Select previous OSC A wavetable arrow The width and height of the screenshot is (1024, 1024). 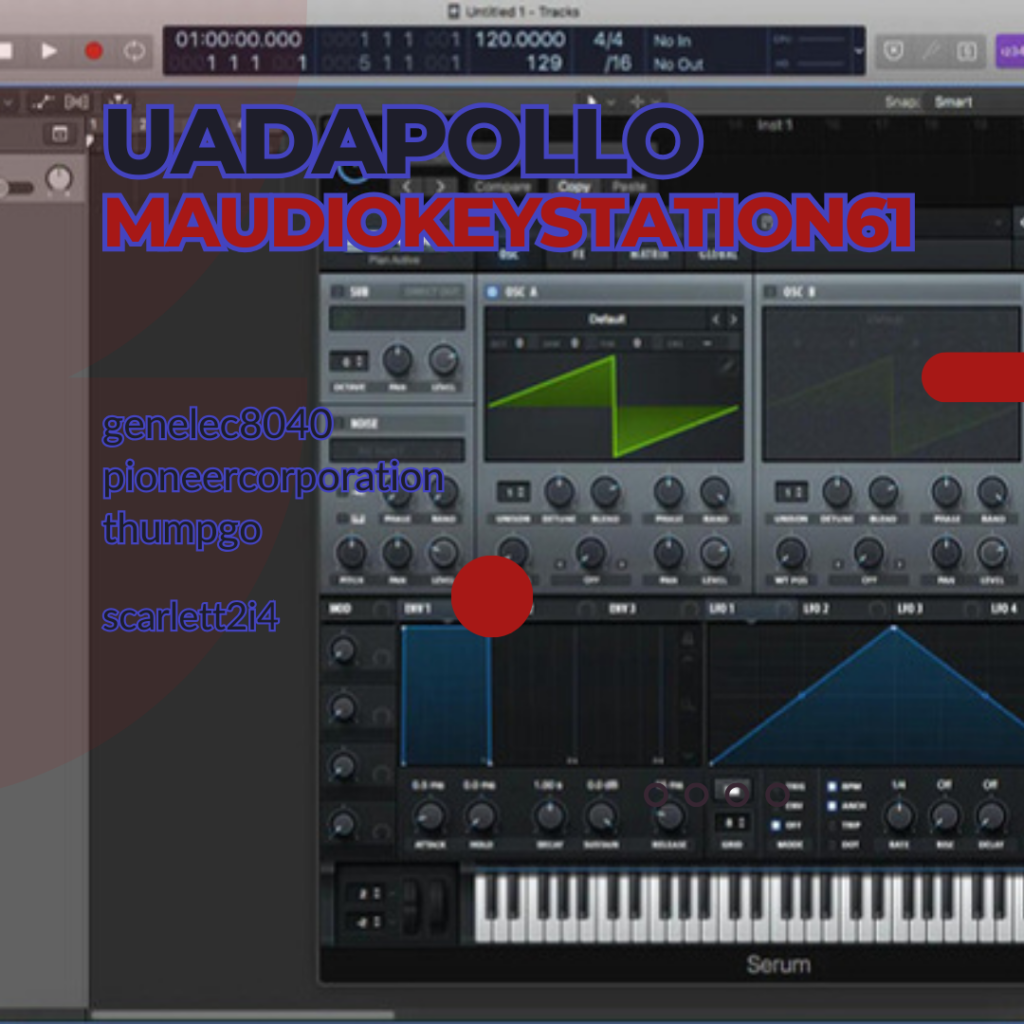pyautogui.click(x=716, y=319)
